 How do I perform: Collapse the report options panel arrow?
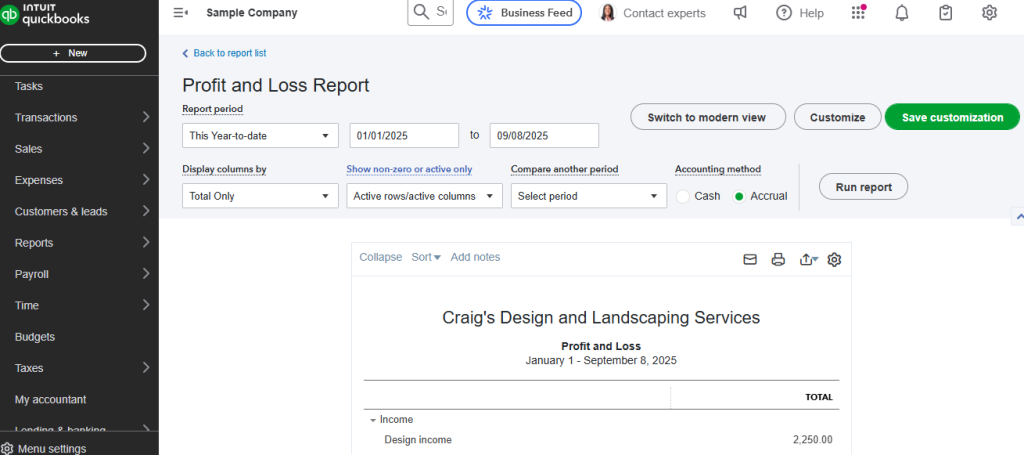tap(1018, 215)
